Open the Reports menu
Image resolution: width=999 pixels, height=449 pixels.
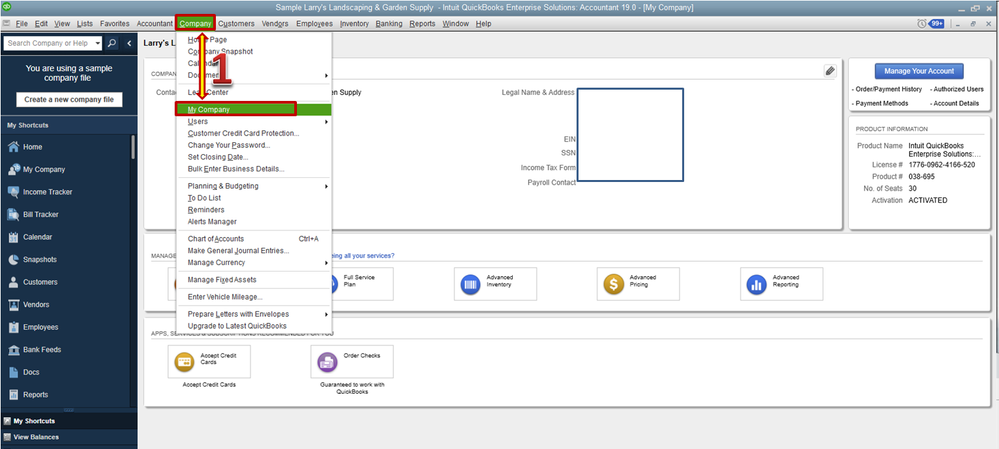pyautogui.click(x=422, y=24)
